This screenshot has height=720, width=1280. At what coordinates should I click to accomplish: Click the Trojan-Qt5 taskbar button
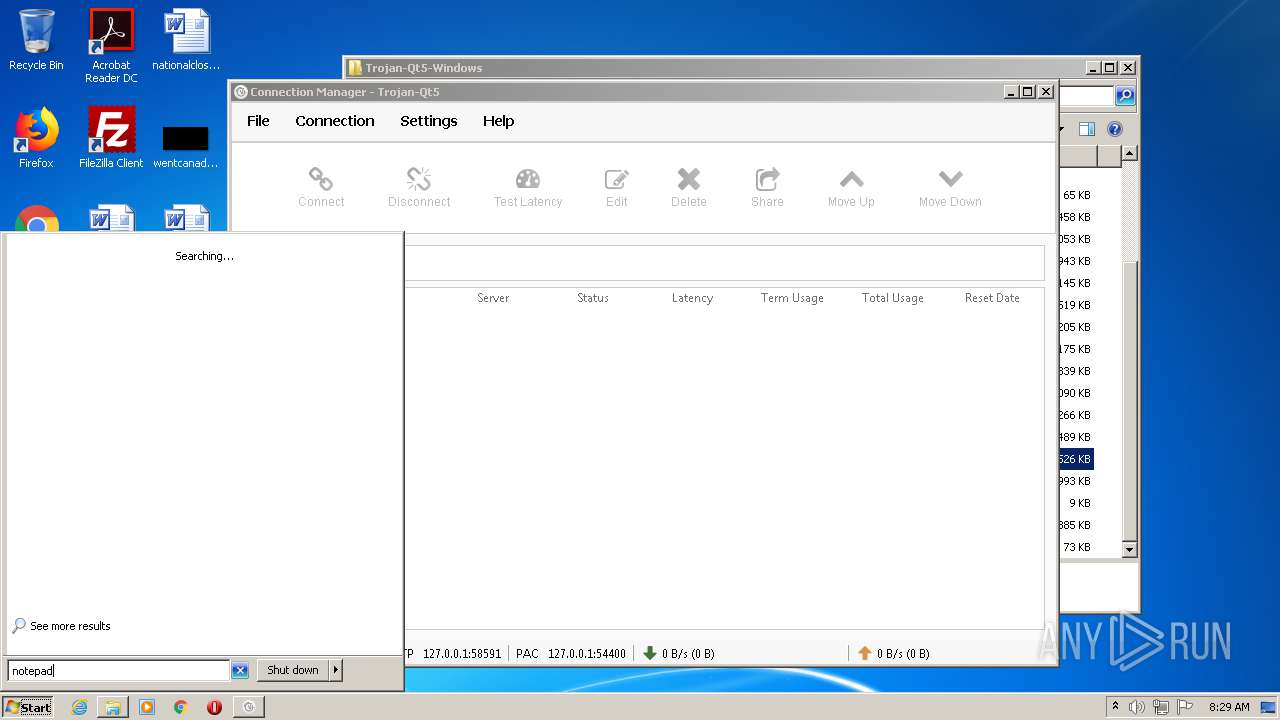249,707
